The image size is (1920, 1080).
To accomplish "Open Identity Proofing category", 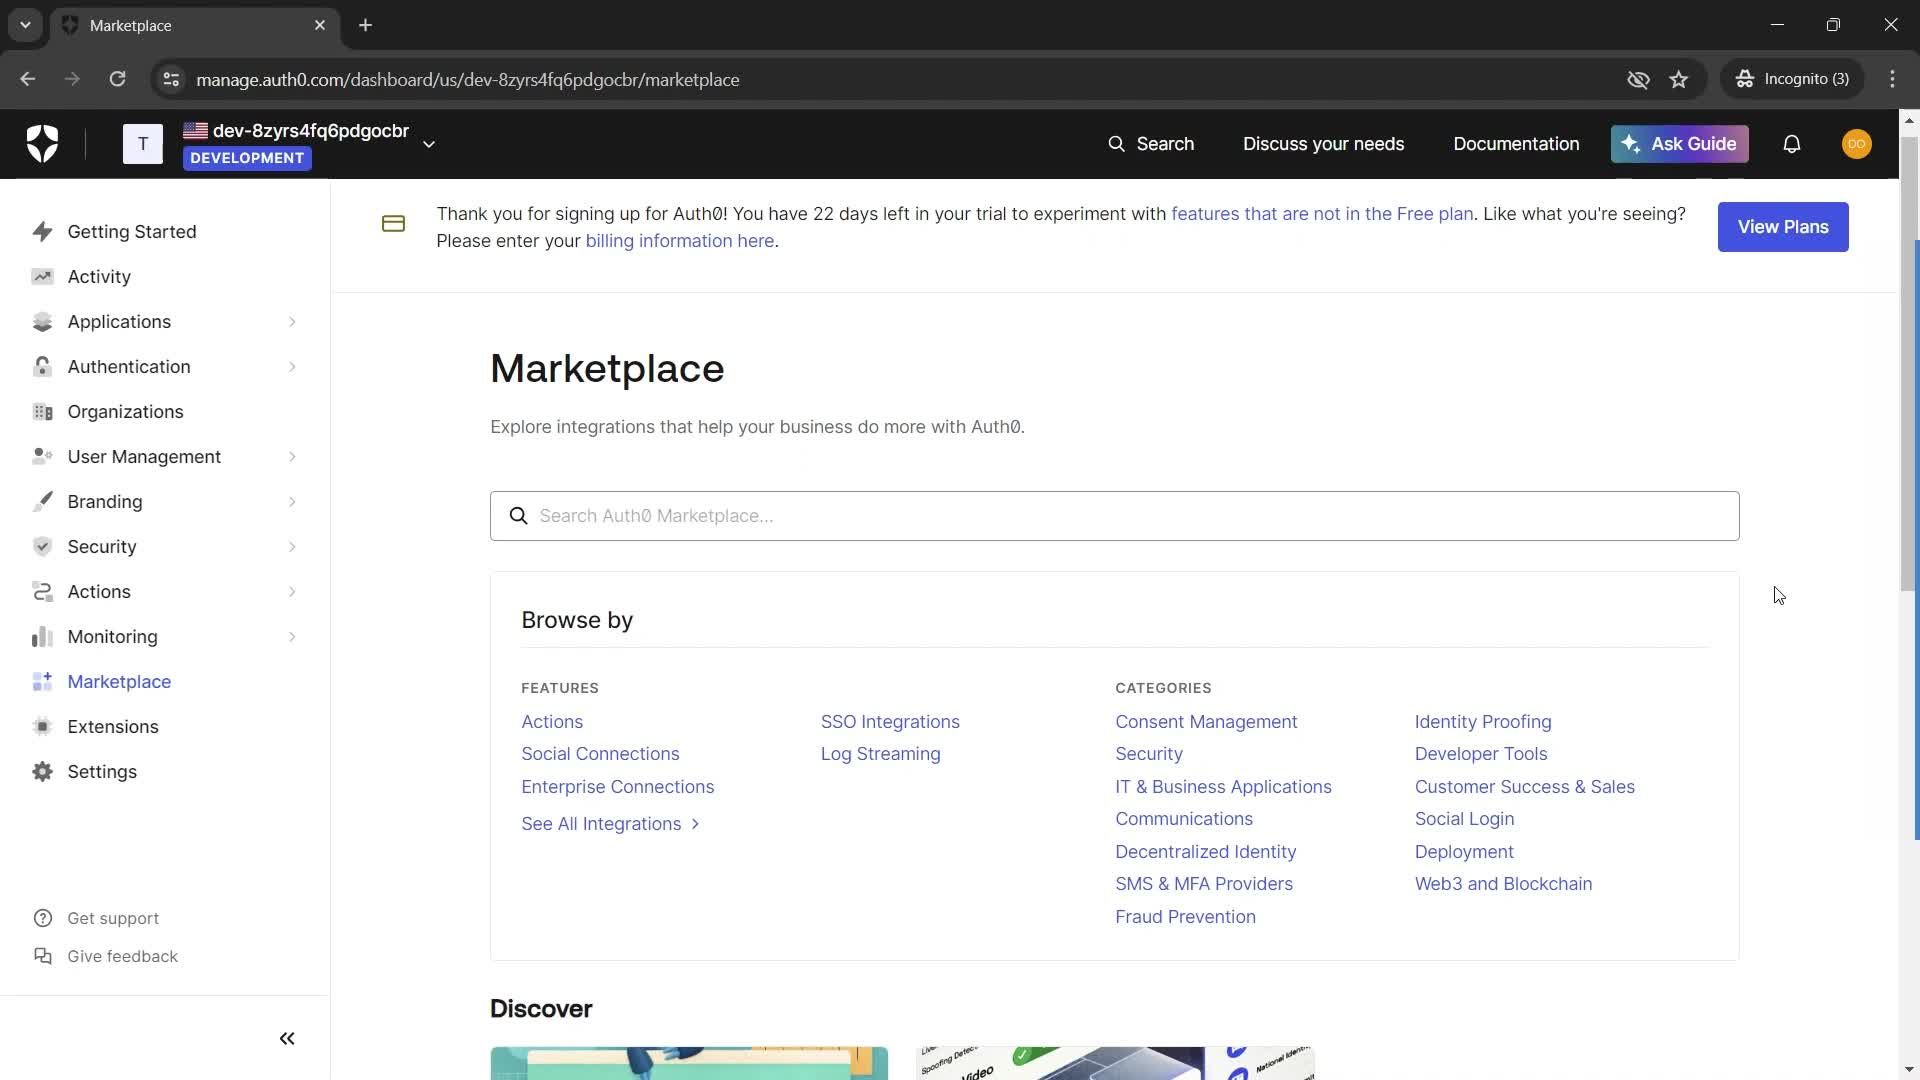I will point(1483,722).
